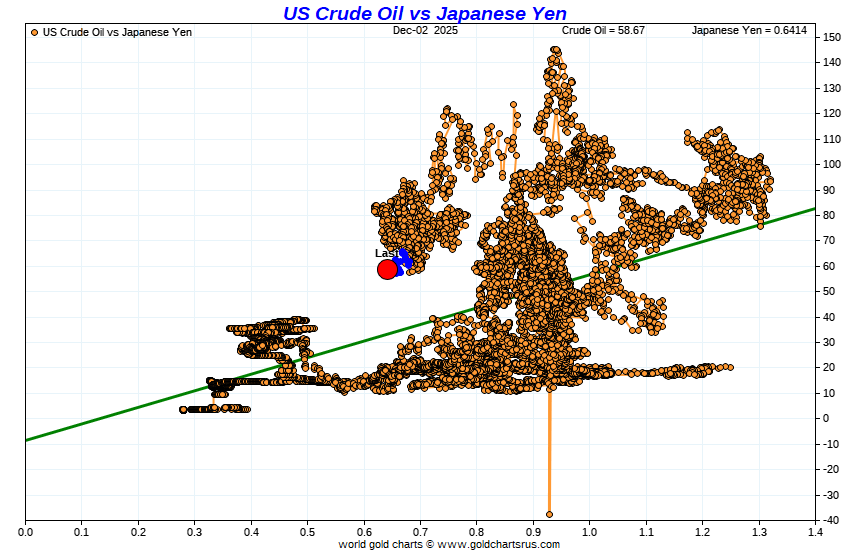Click the Crude Oil = 58.67 readout
850x550 pixels.
coord(603,30)
